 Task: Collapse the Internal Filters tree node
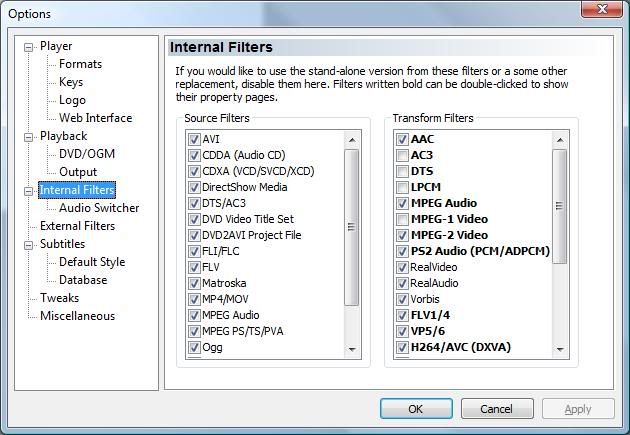pyautogui.click(x=29, y=191)
